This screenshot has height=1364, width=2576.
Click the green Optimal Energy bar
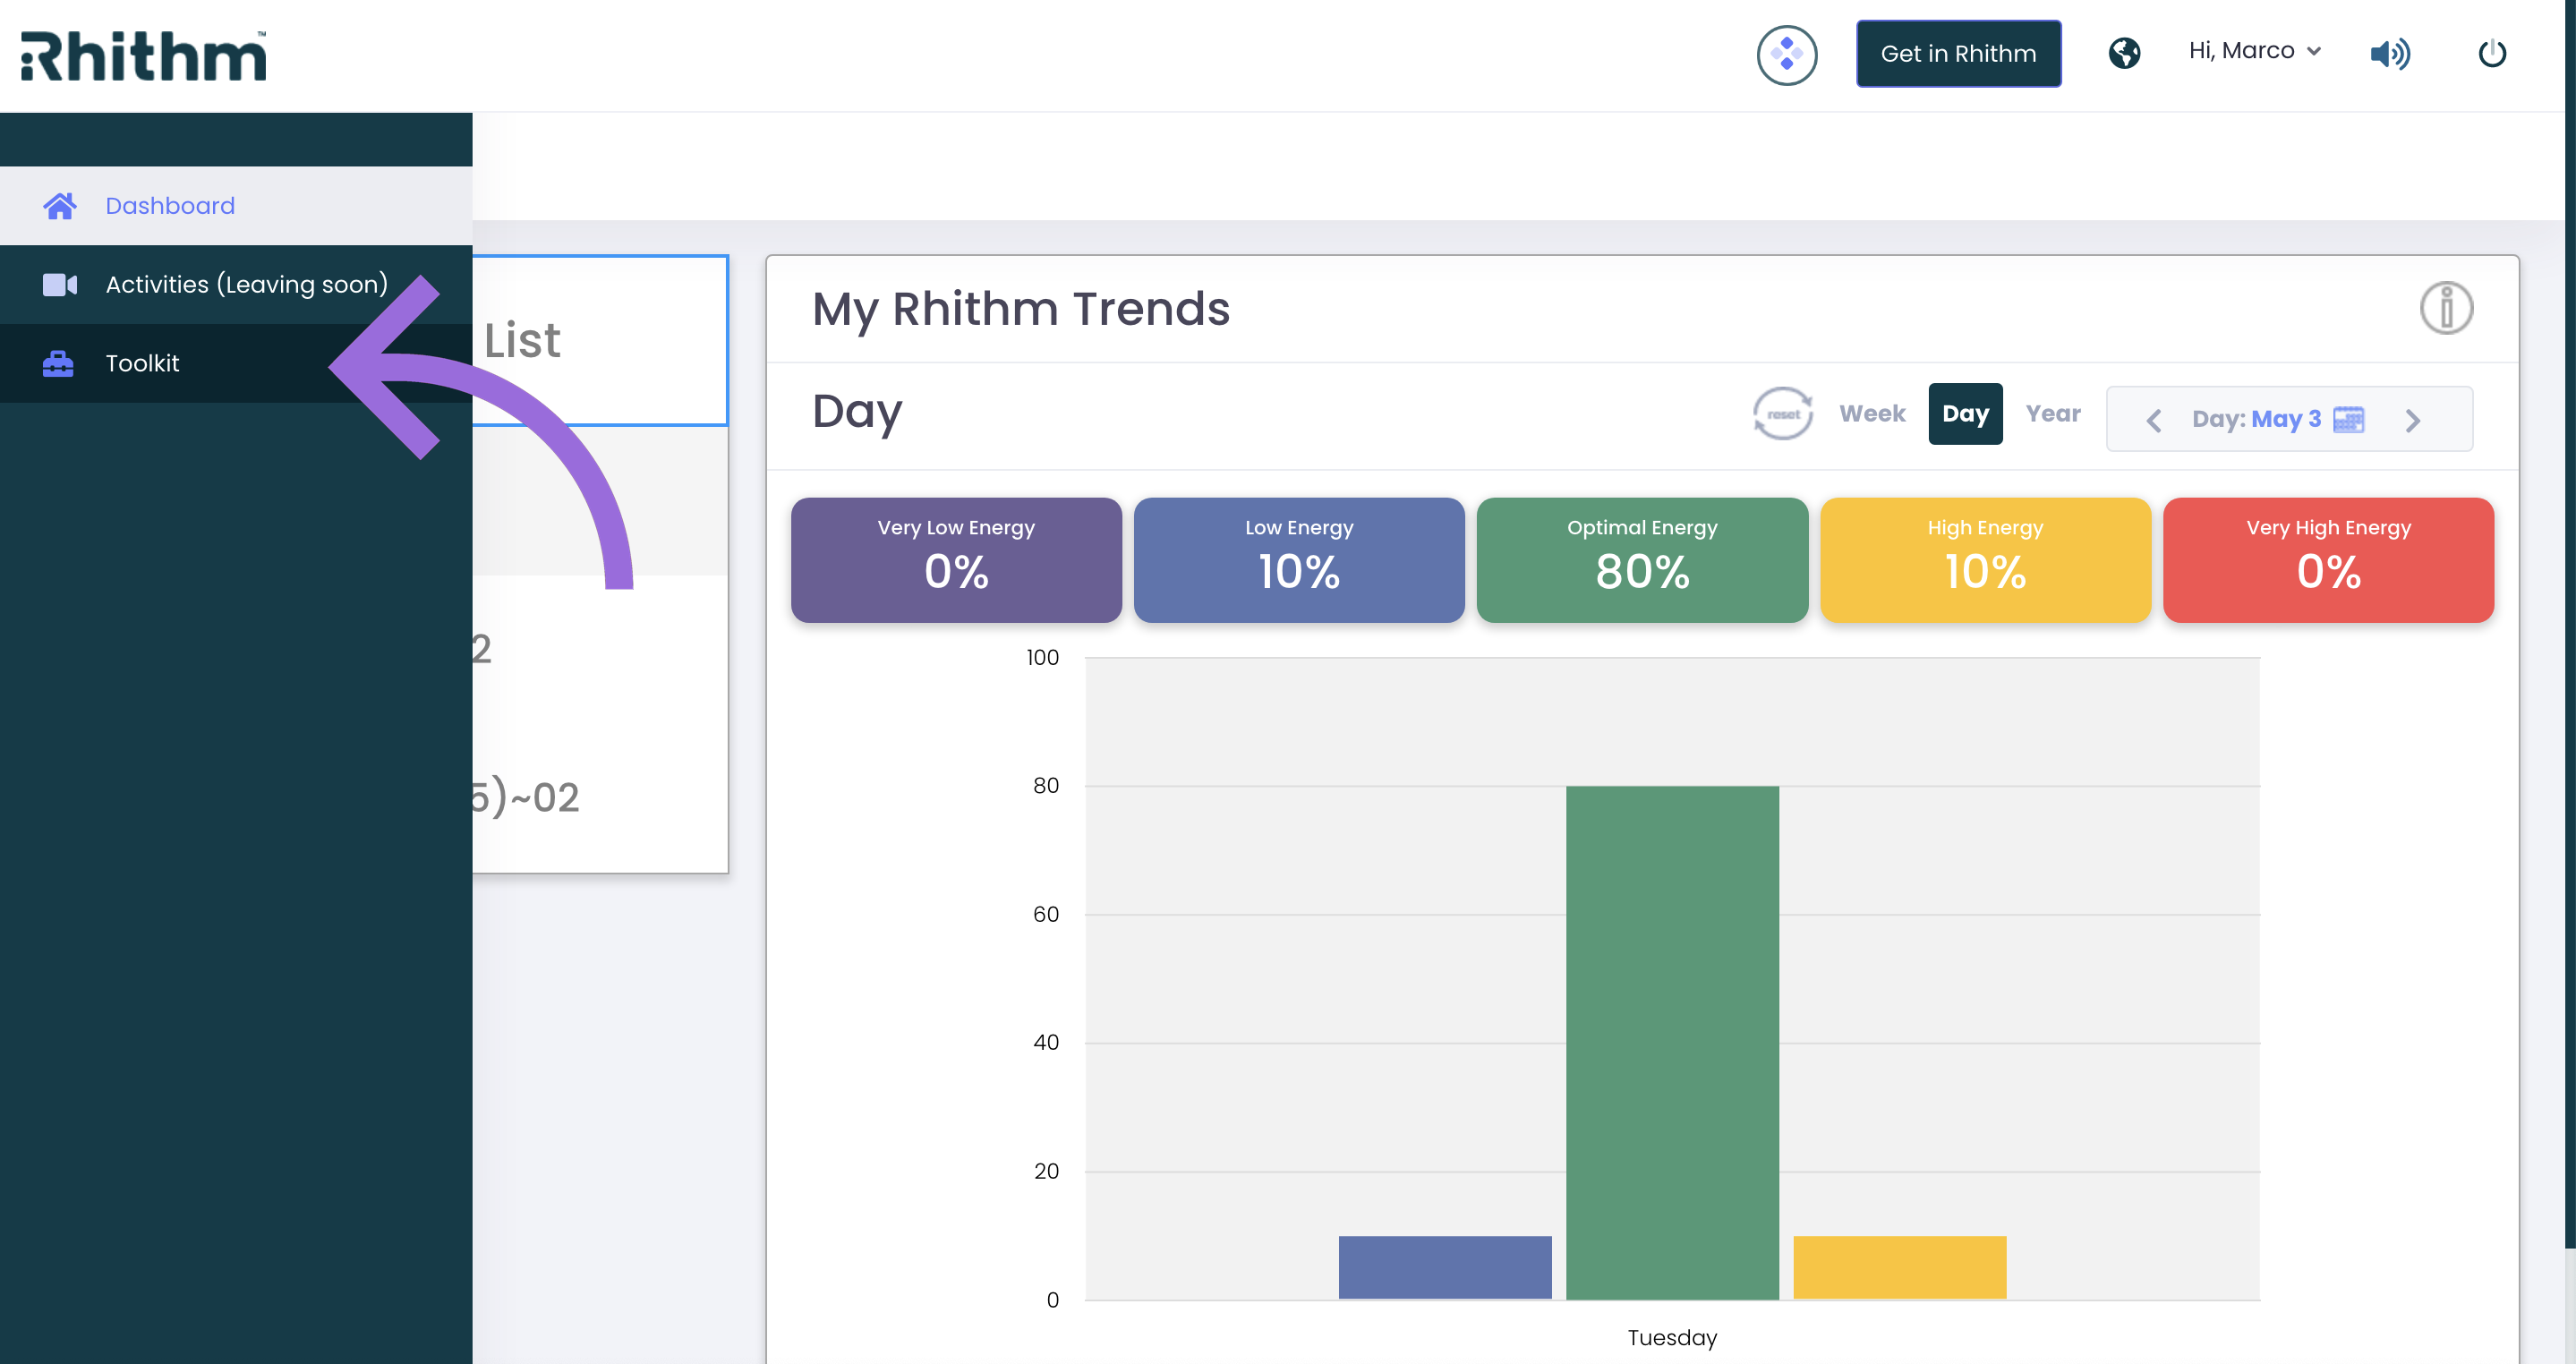point(1672,1042)
